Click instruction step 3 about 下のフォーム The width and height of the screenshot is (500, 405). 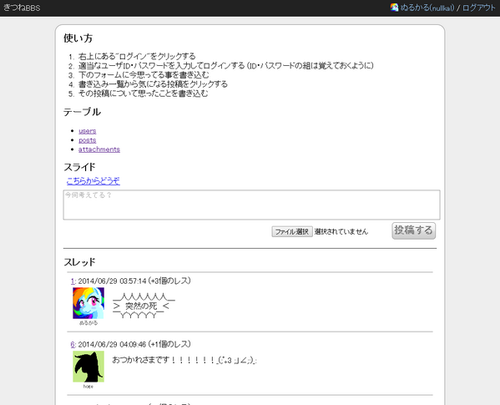[x=144, y=75]
